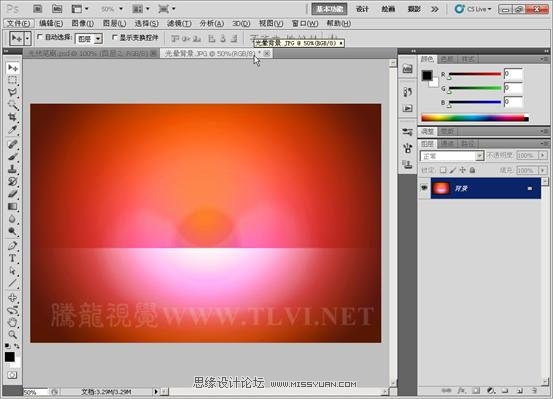553x399 pixels.
Task: Select the Horizontal Type tool
Action: pyautogui.click(x=13, y=258)
